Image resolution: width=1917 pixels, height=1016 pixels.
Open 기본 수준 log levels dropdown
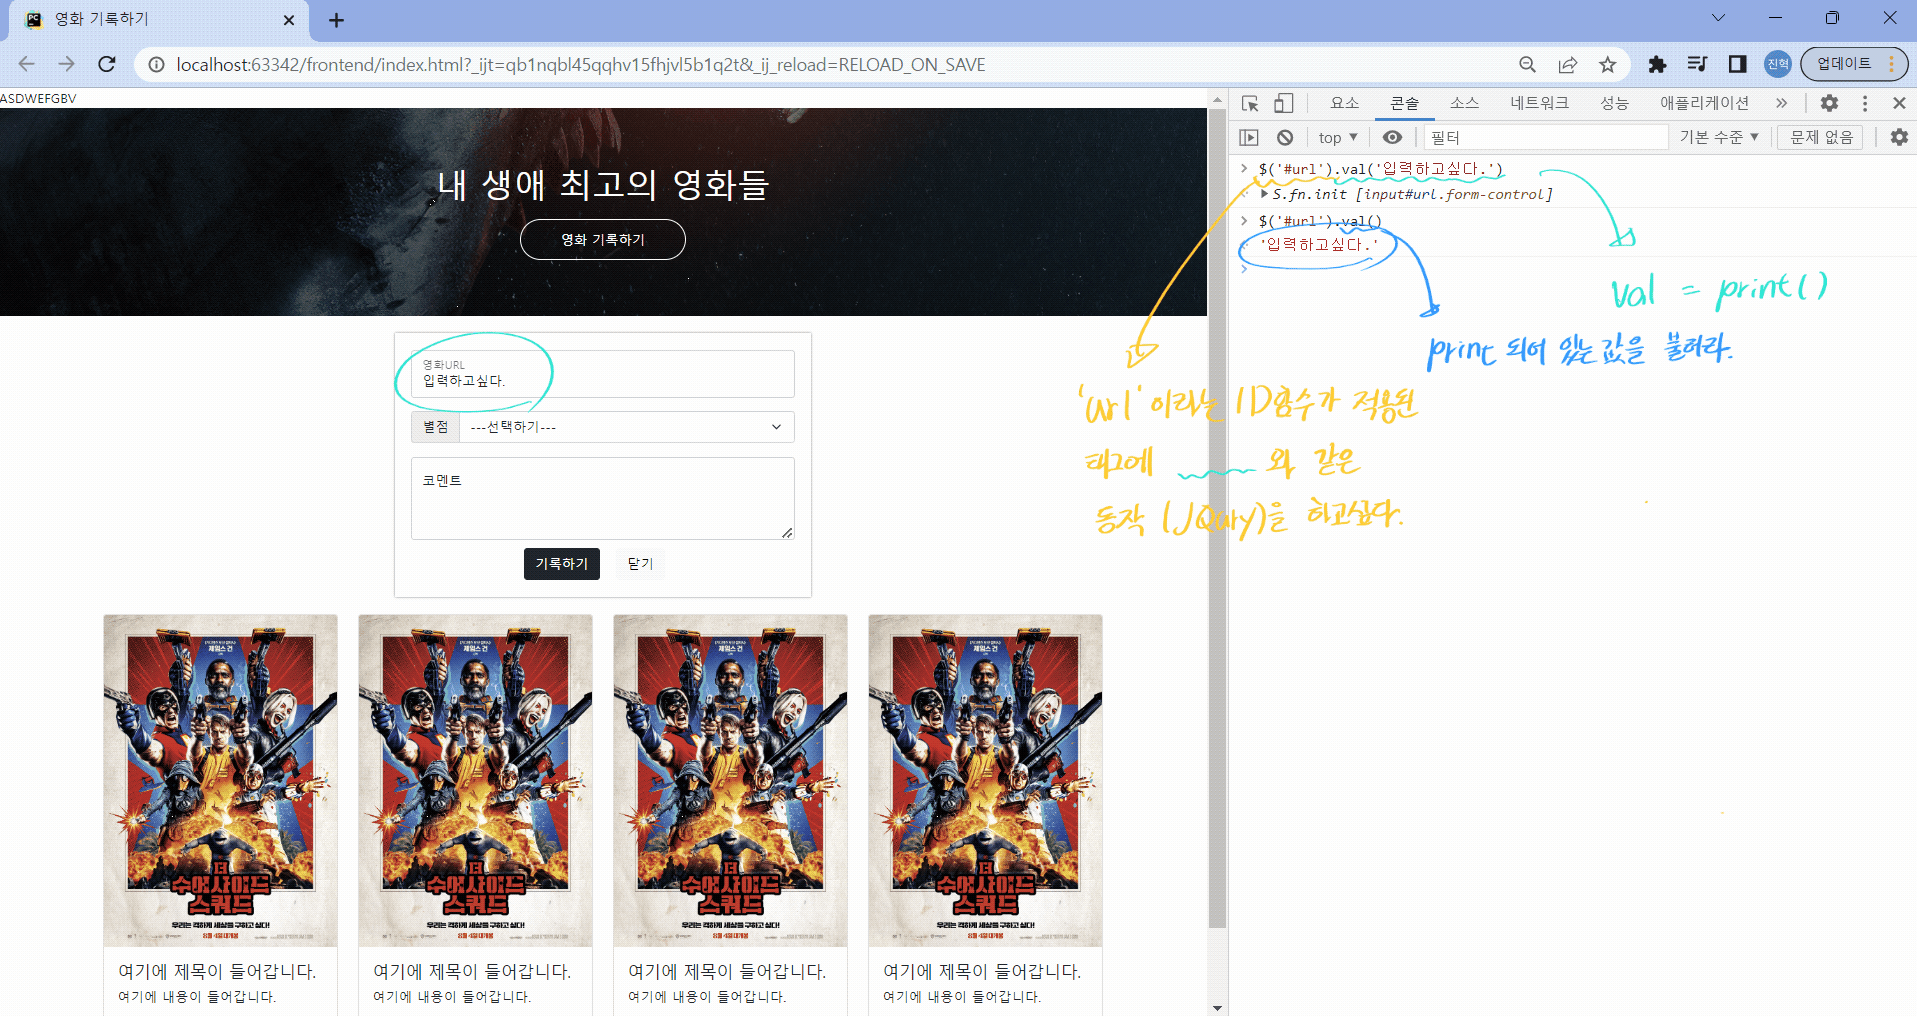(1718, 137)
